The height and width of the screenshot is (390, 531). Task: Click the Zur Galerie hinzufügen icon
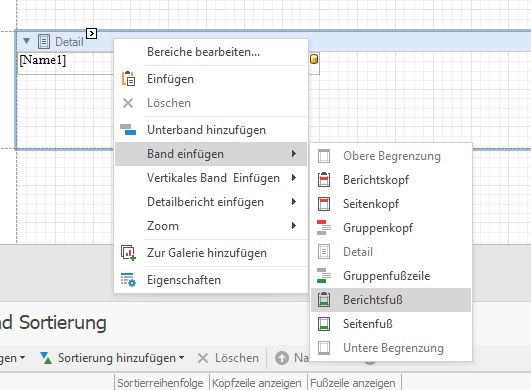click(128, 253)
